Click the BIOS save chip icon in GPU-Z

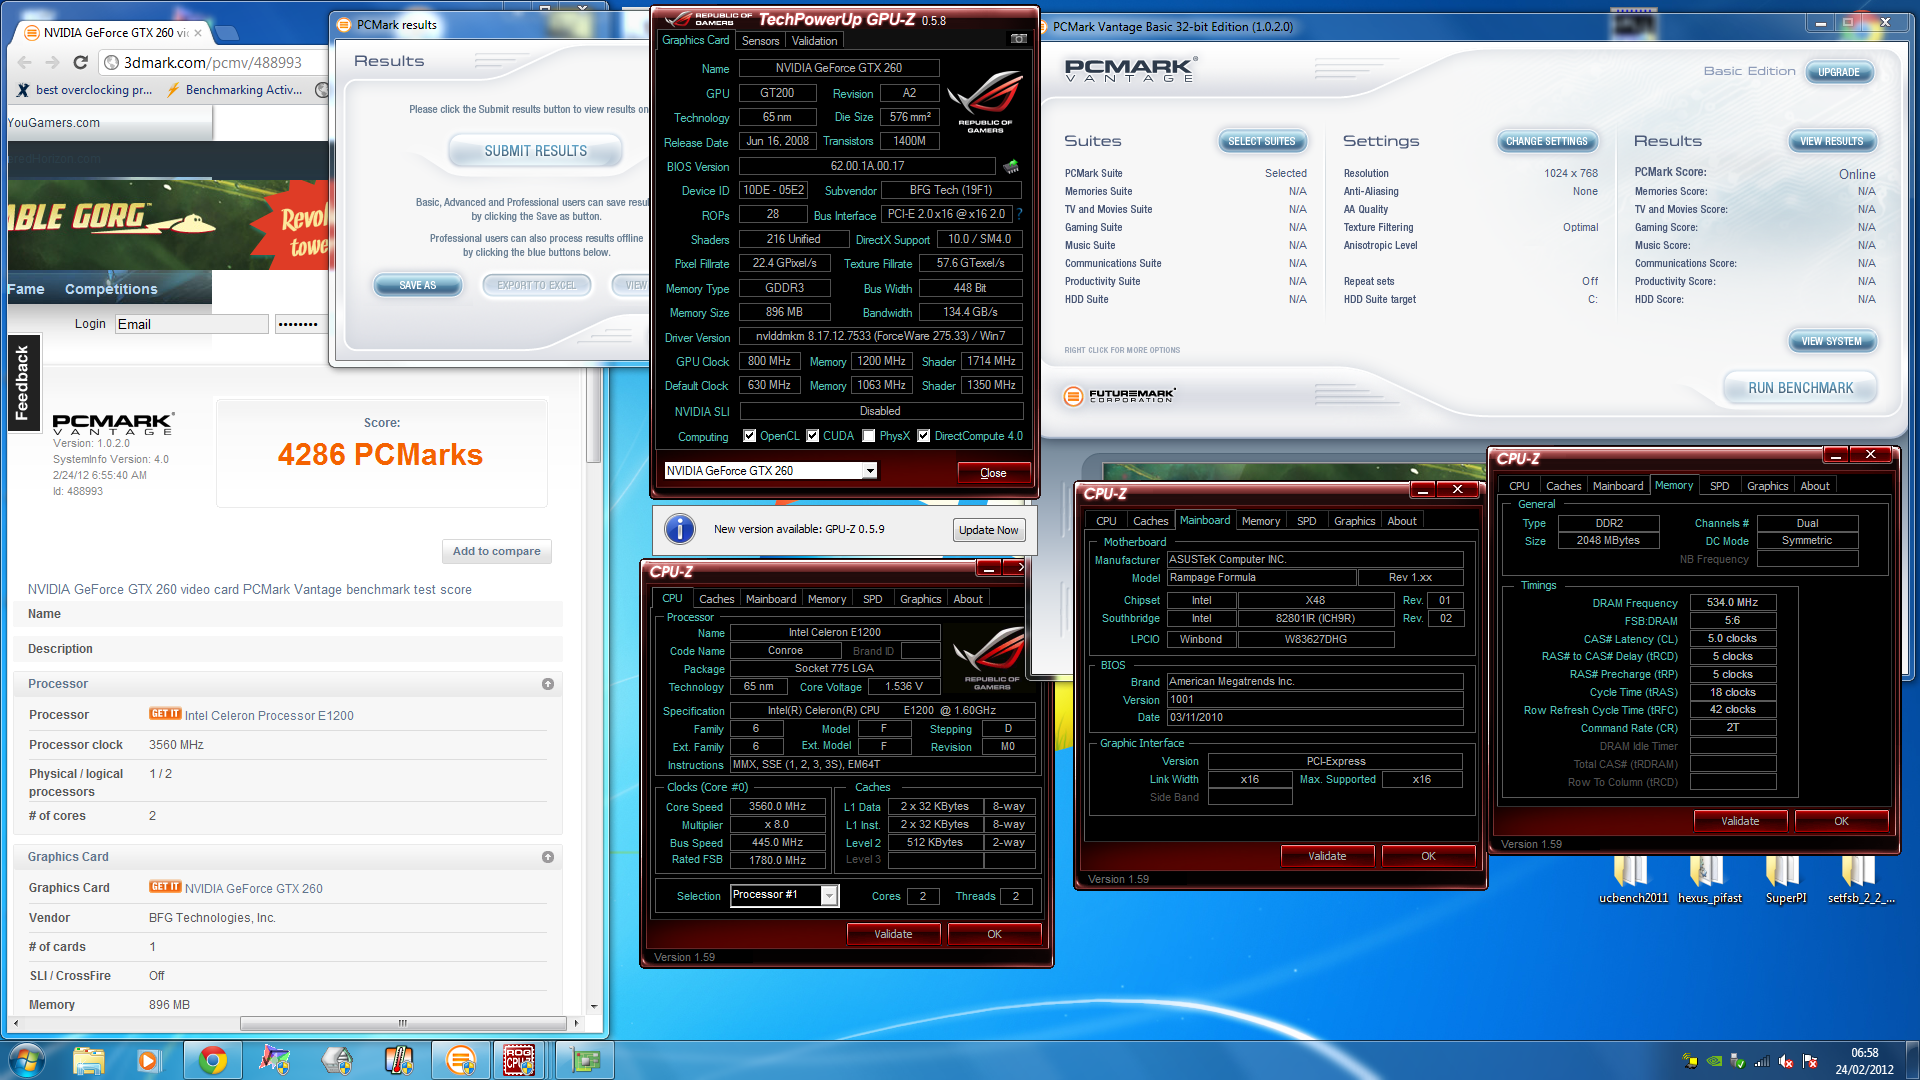pyautogui.click(x=1011, y=166)
